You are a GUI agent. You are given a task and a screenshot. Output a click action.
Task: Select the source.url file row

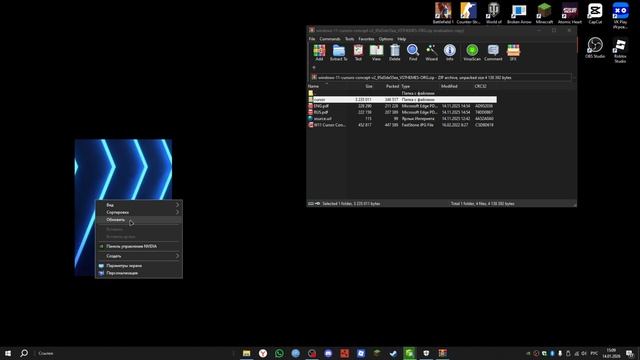pos(402,118)
